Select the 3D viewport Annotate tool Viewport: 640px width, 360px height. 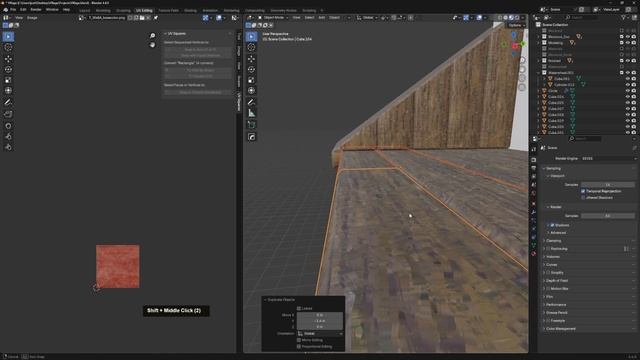[x=251, y=102]
